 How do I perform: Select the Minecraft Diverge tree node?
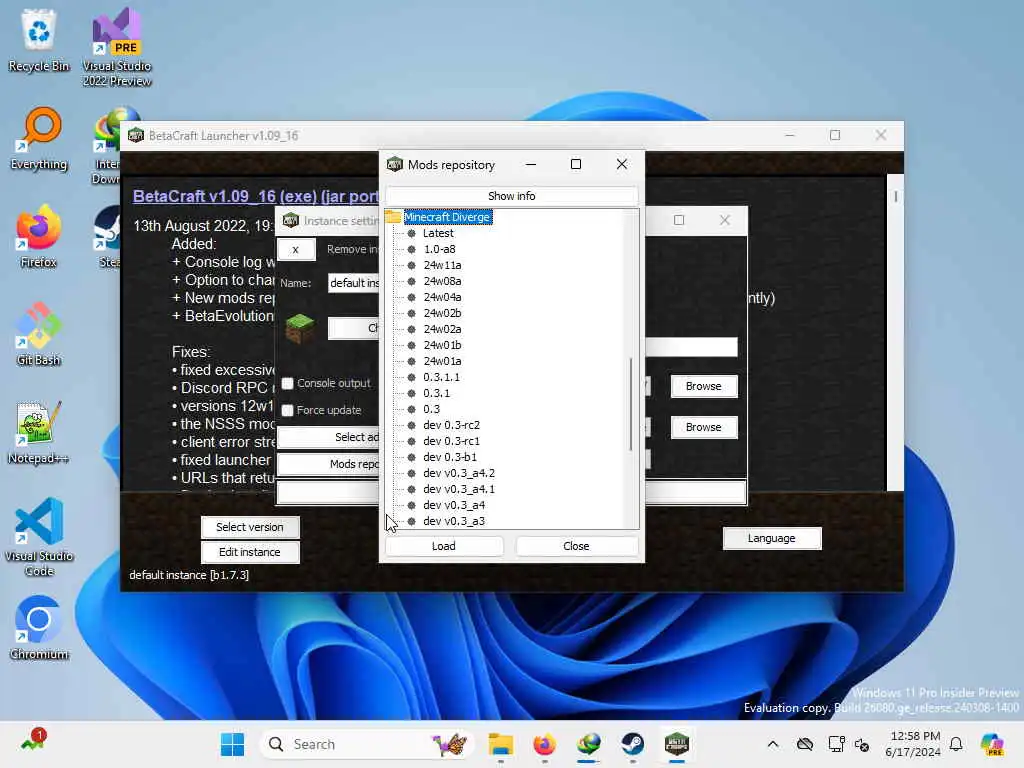click(x=447, y=217)
